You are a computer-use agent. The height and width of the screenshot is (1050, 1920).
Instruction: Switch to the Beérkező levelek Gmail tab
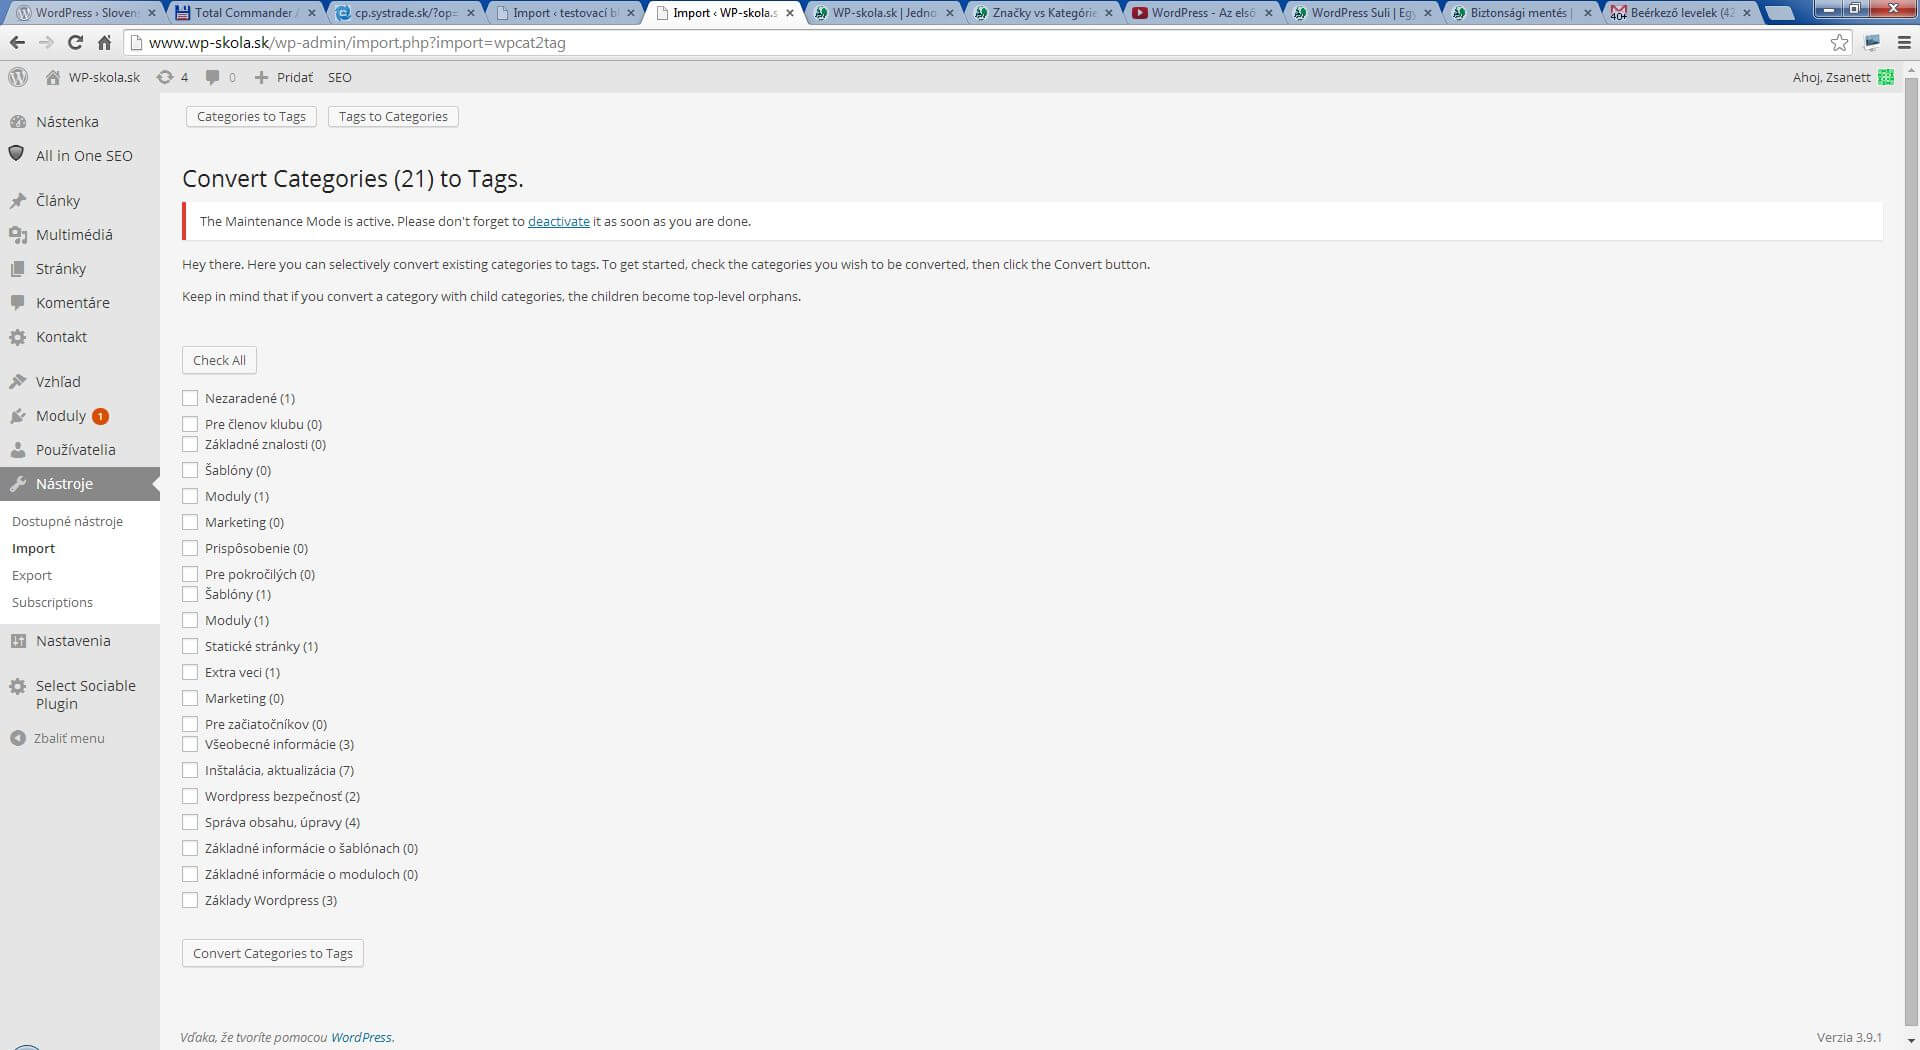tap(1681, 13)
